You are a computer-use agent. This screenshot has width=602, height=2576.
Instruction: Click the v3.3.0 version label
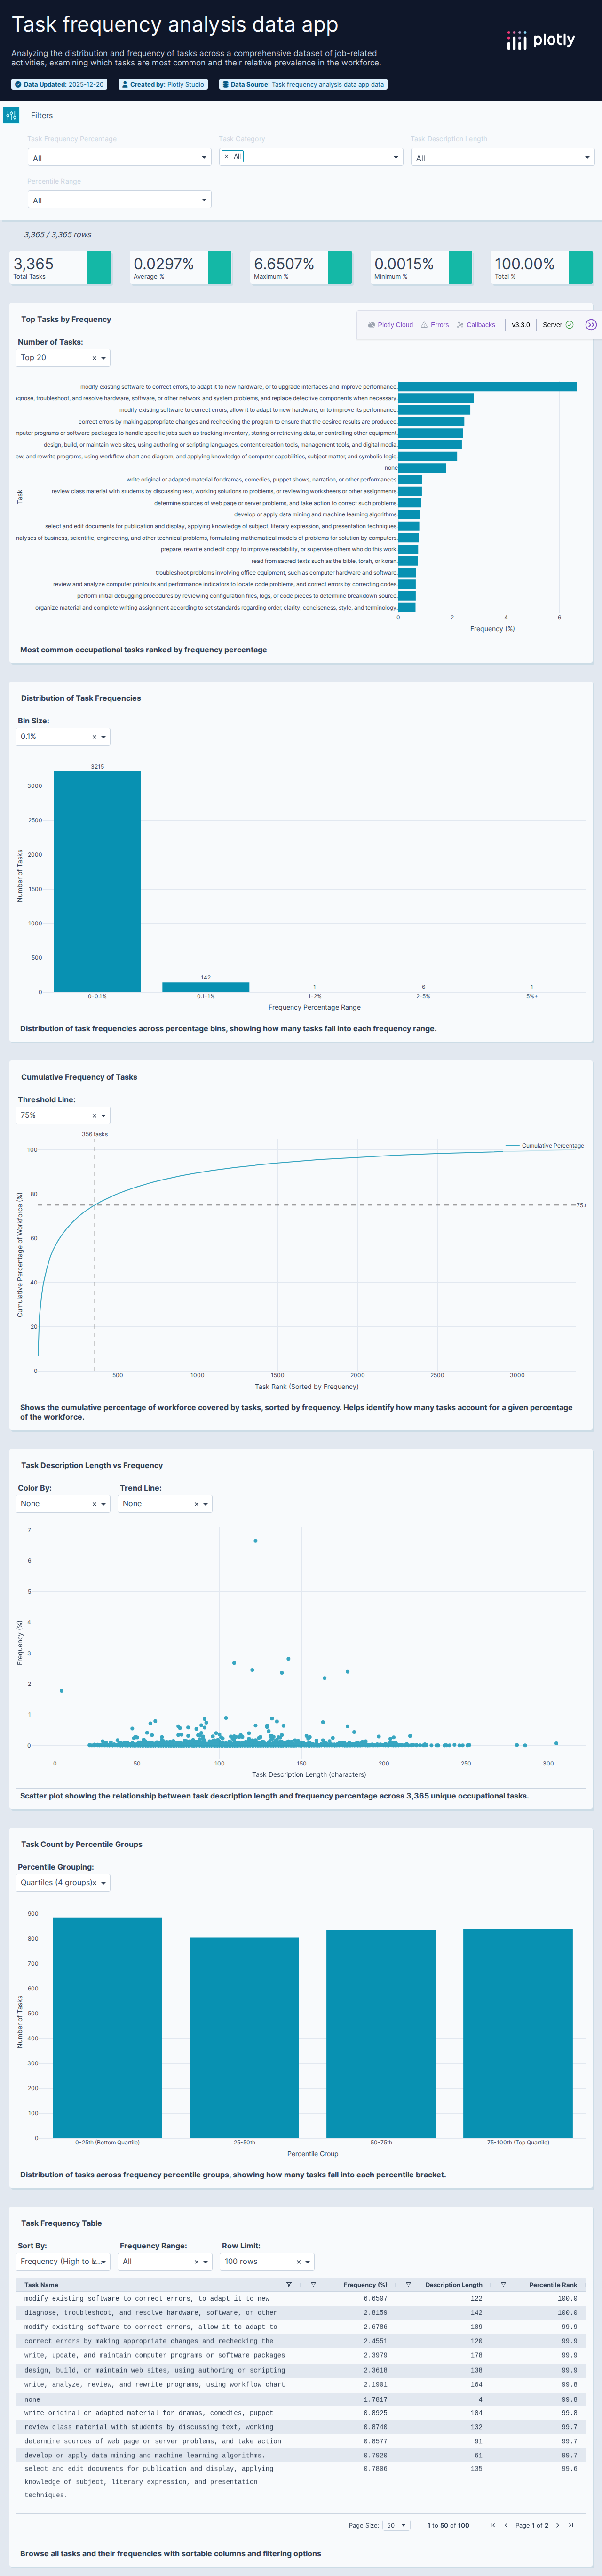click(x=521, y=325)
